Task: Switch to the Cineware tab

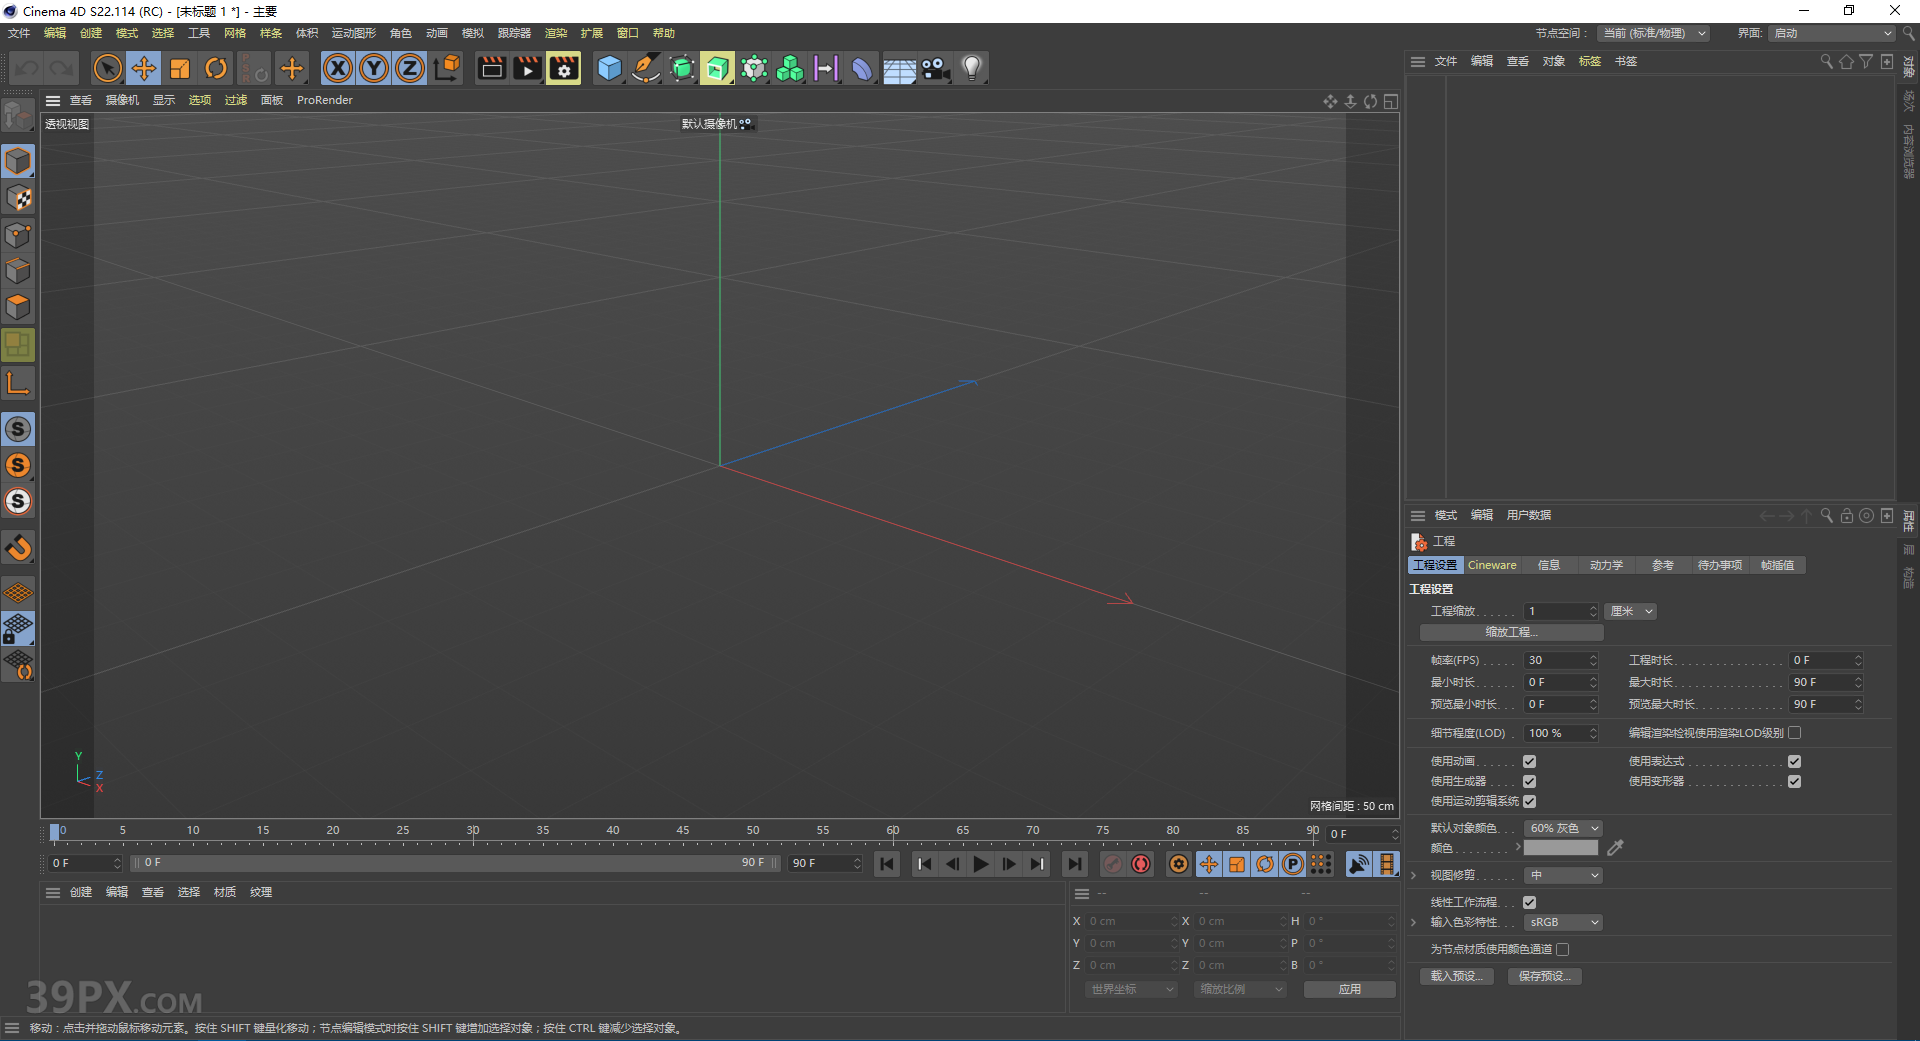Action: click(1491, 565)
